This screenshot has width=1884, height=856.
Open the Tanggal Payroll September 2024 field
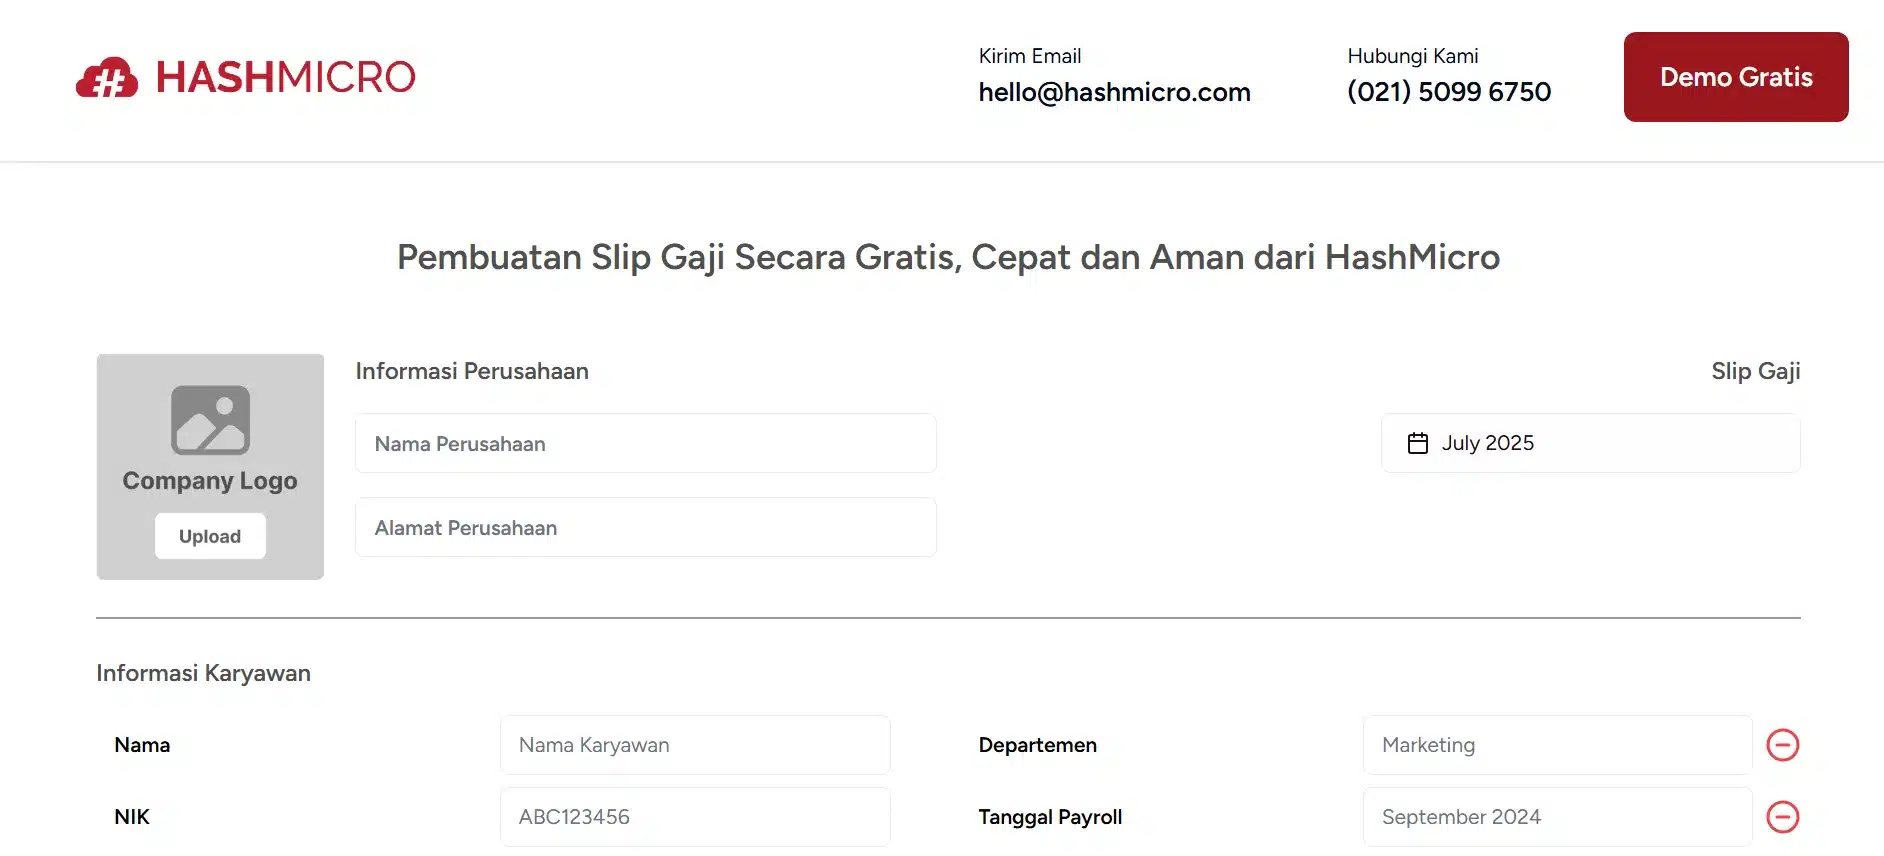click(x=1557, y=817)
